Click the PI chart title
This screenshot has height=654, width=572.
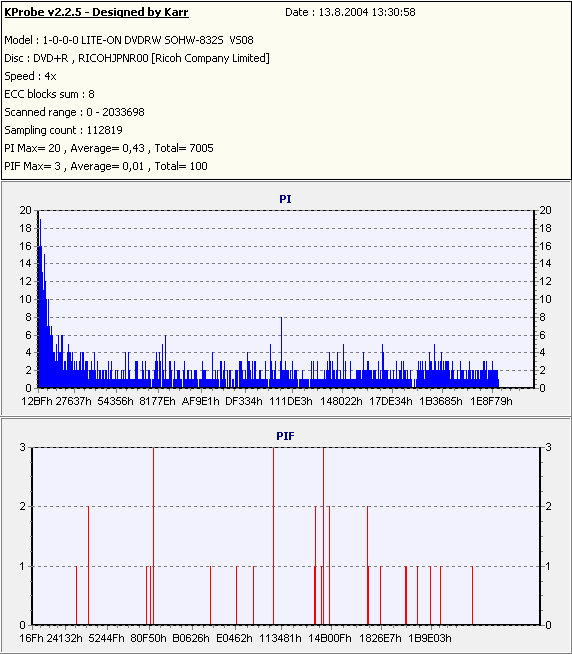coord(285,199)
